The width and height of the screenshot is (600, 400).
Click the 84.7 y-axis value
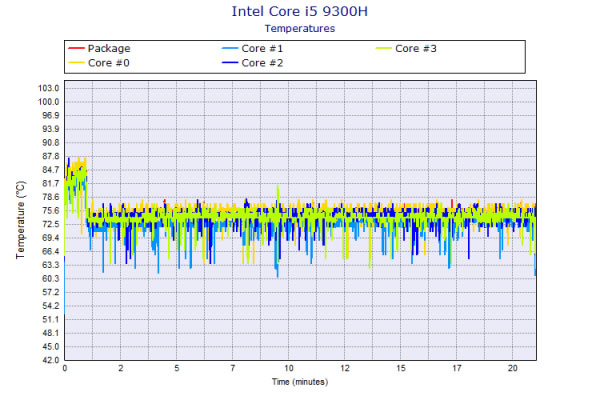pos(51,170)
